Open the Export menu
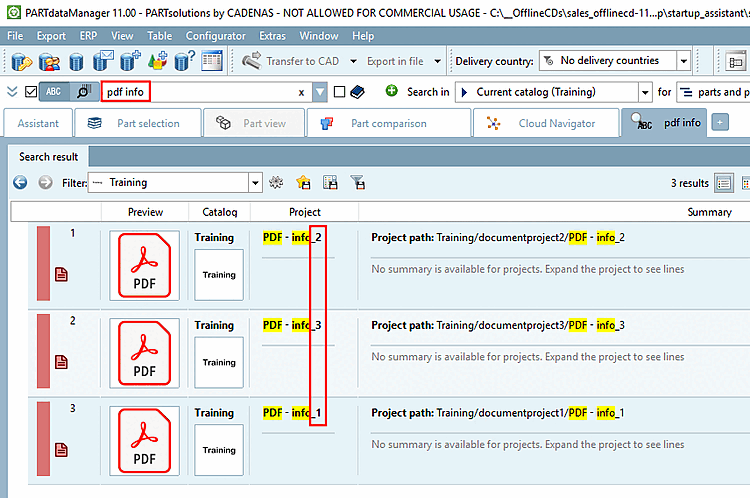The height and width of the screenshot is (498, 750). click(x=51, y=36)
